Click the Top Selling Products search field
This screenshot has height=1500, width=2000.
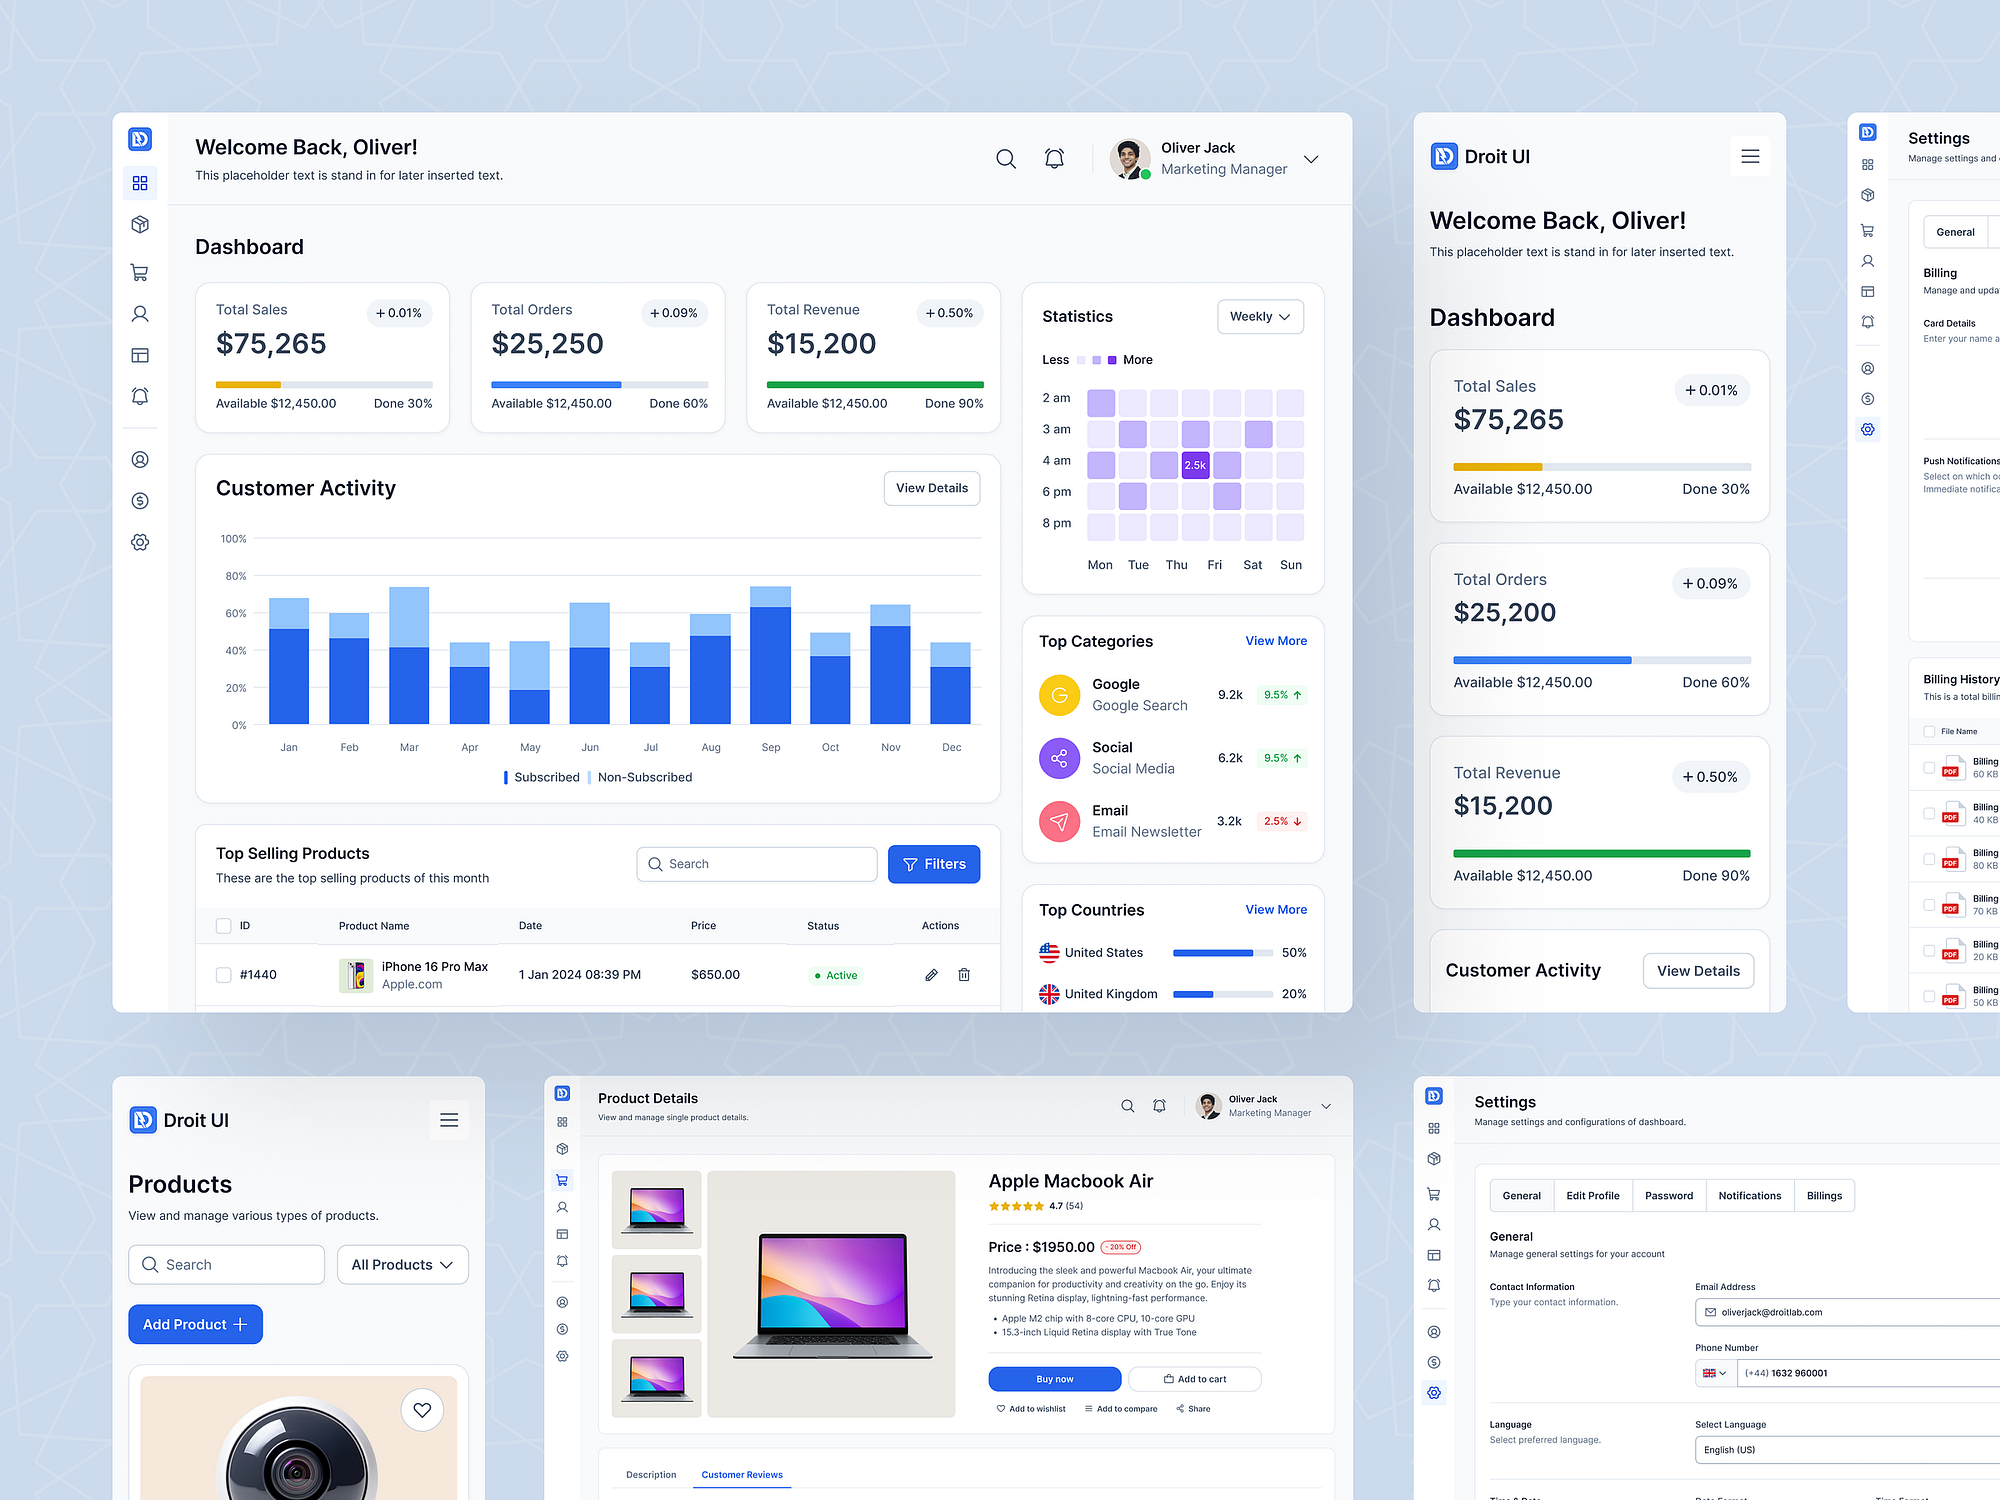click(x=757, y=864)
